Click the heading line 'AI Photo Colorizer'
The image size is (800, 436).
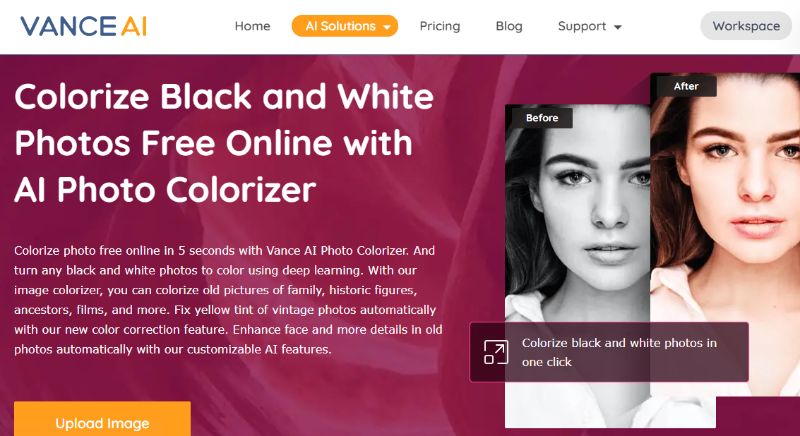coord(165,190)
